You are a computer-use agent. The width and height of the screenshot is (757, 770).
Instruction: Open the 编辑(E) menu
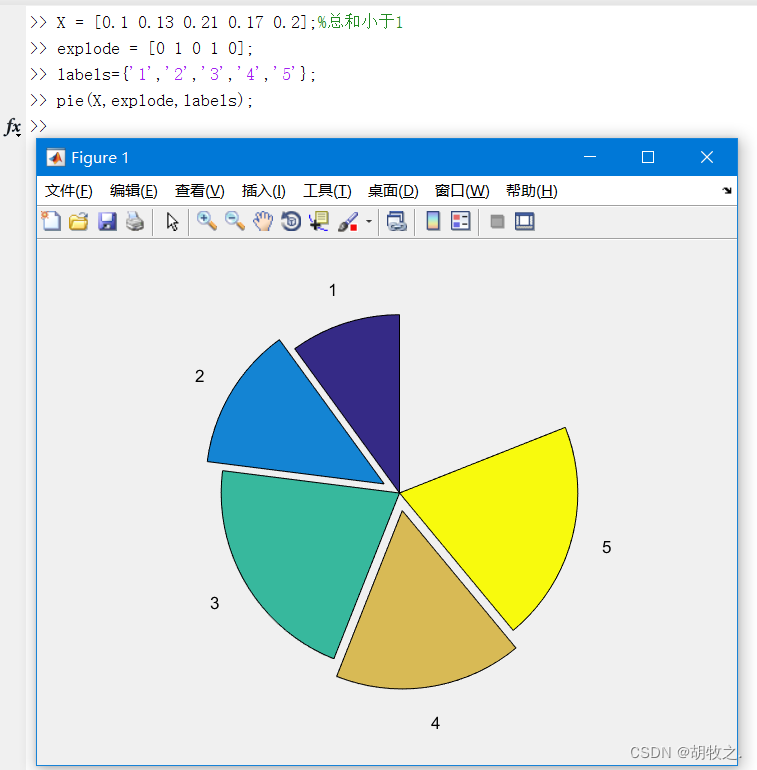tap(134, 191)
